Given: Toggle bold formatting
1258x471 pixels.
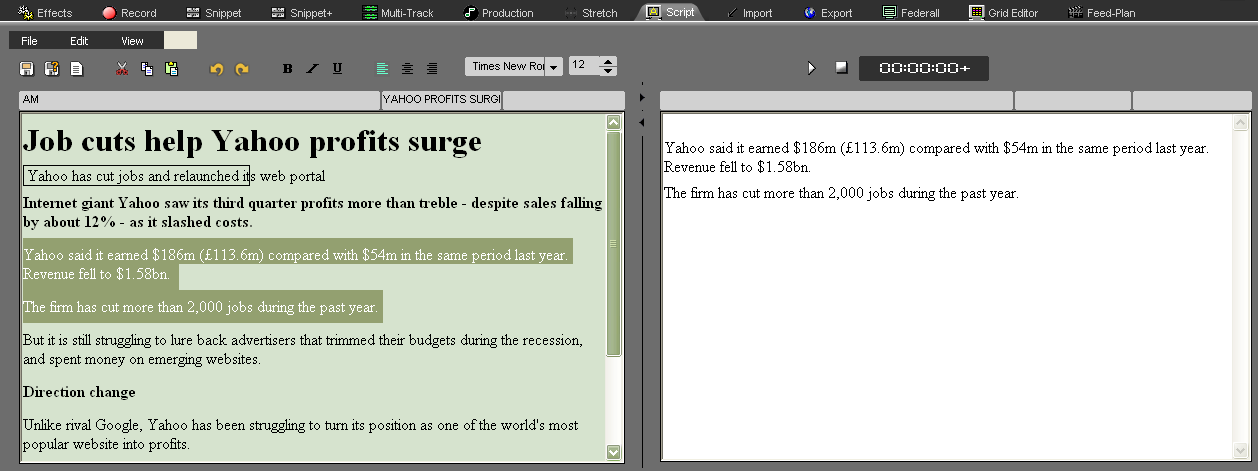Looking at the screenshot, I should (288, 69).
